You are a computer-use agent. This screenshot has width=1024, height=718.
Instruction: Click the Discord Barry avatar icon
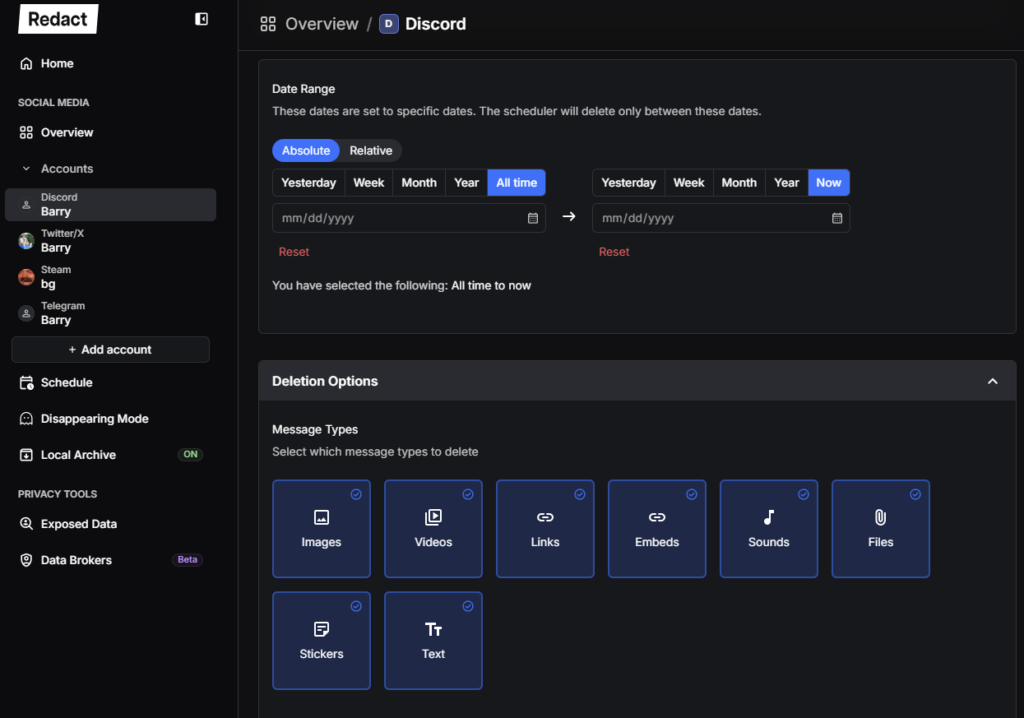pyautogui.click(x=26, y=204)
